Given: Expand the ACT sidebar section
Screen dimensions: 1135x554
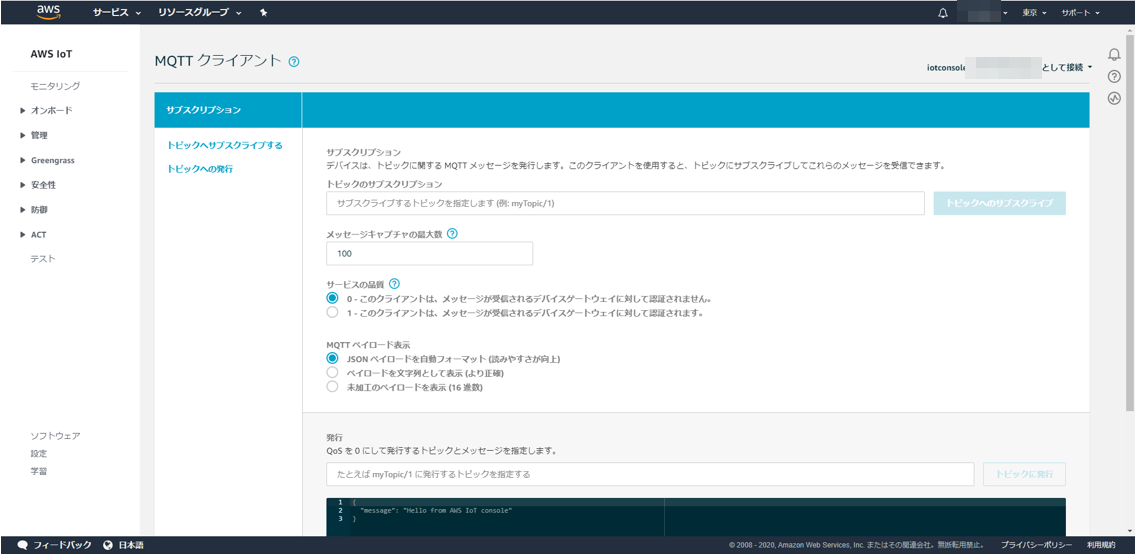Looking at the screenshot, I should (34, 235).
